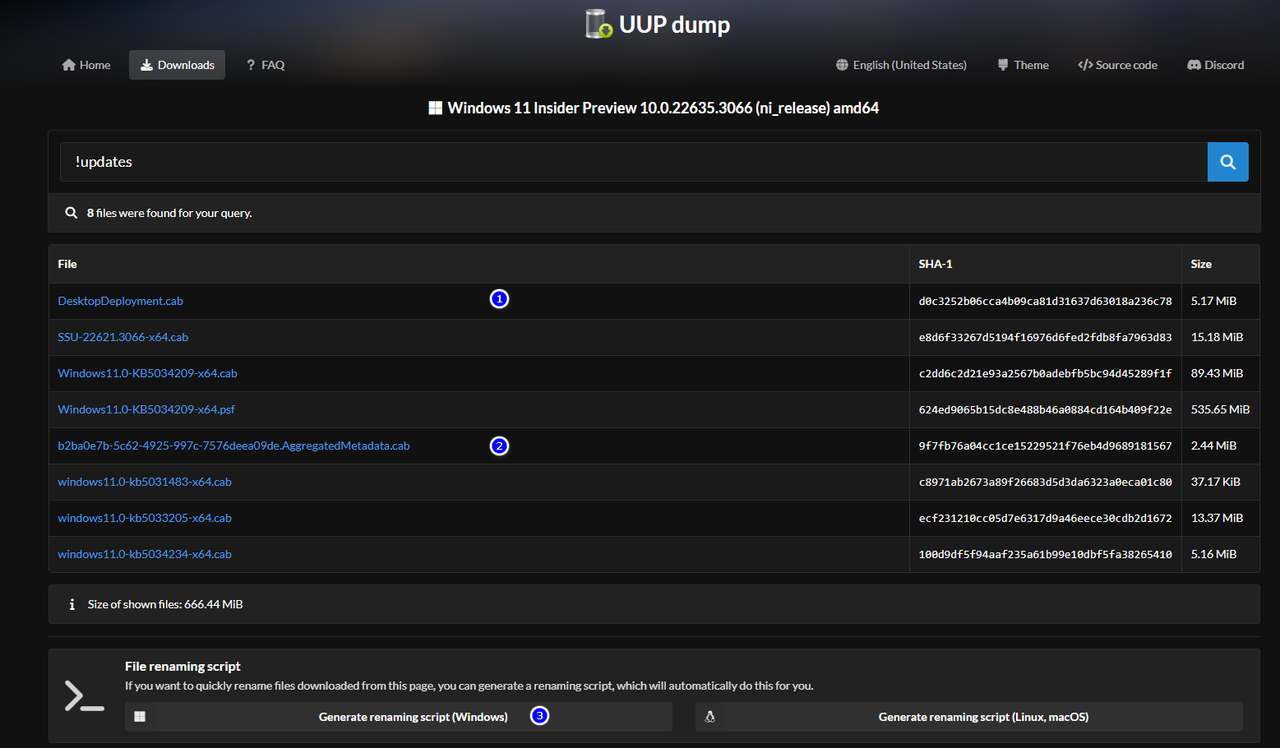Viewport: 1280px width, 748px height.
Task: Open the Downloads navigation tab
Action: tap(177, 65)
